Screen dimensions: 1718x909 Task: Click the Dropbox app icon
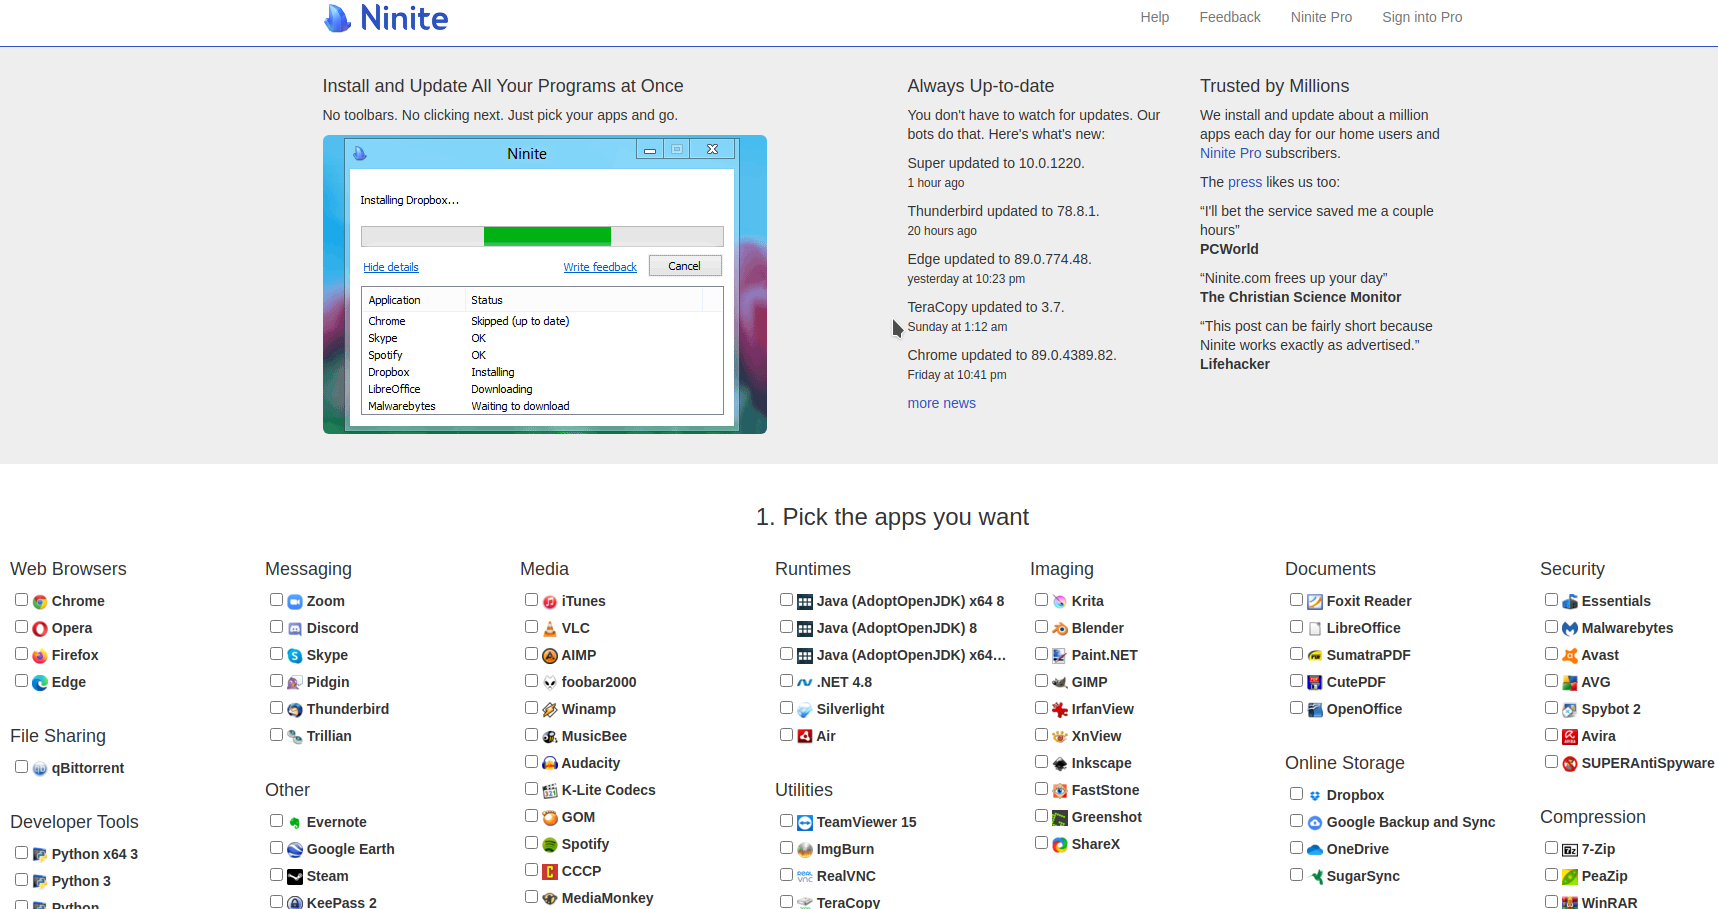tap(1315, 796)
